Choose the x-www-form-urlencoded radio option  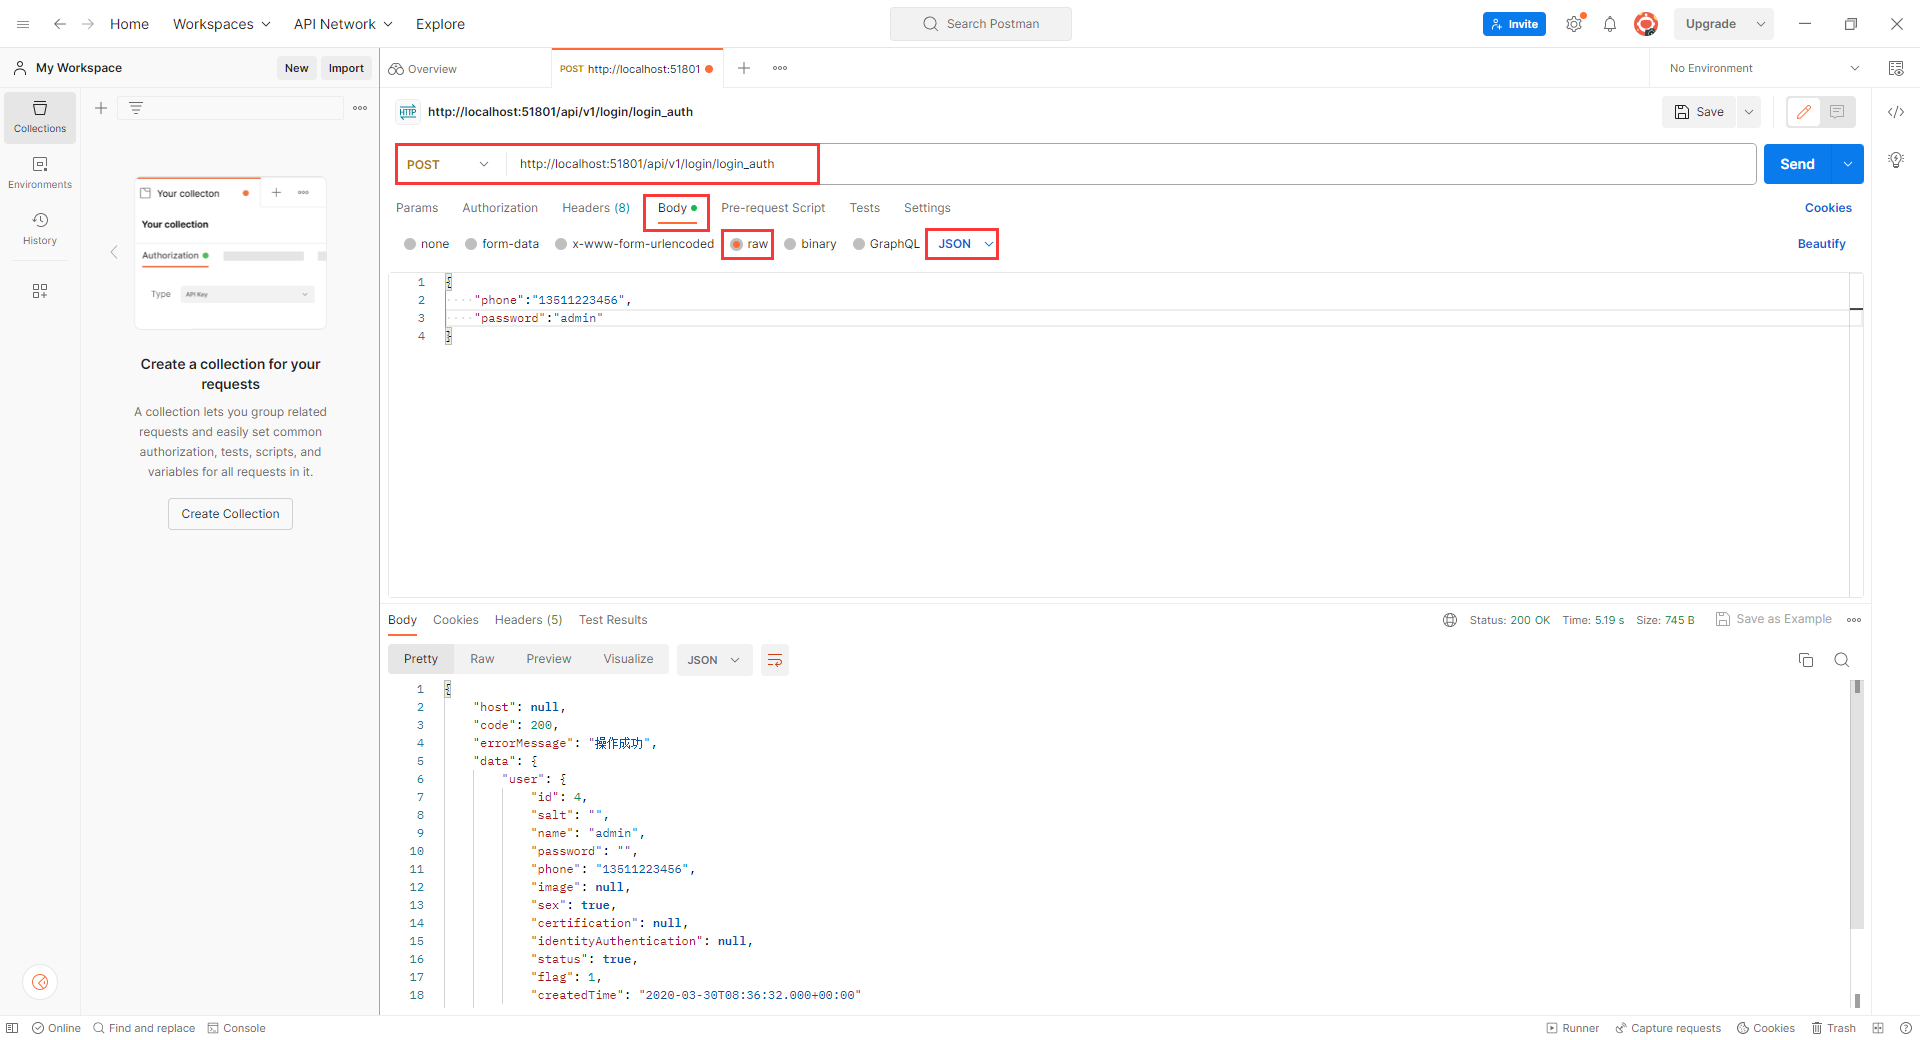561,244
